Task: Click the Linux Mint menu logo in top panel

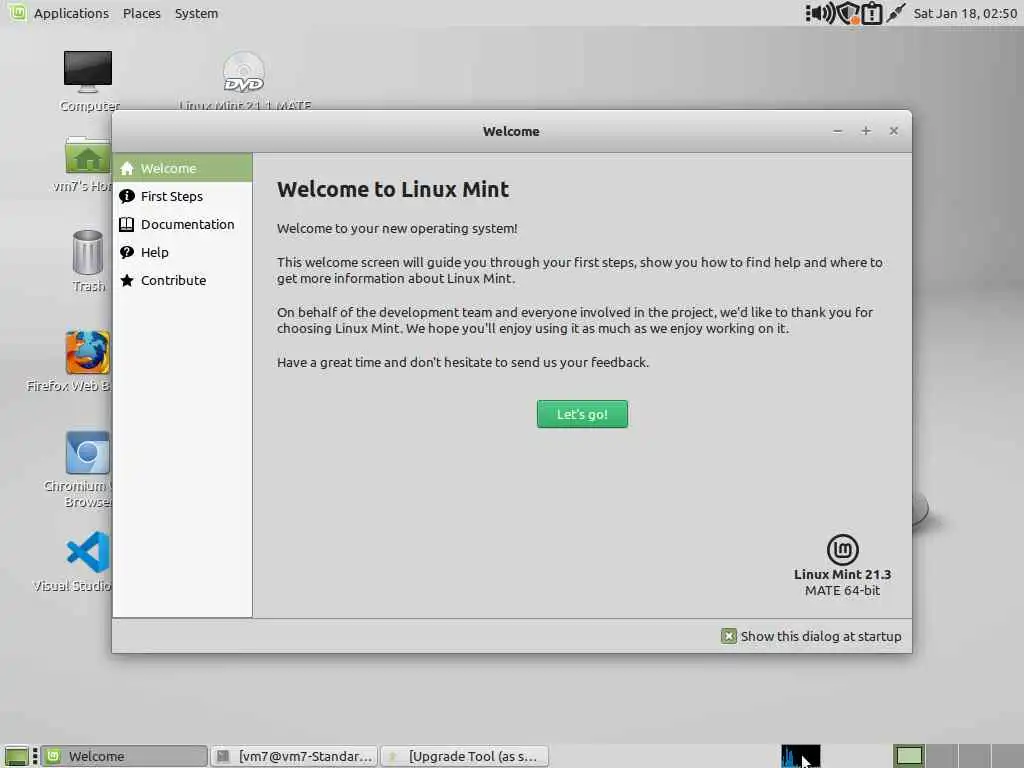Action: 17,12
